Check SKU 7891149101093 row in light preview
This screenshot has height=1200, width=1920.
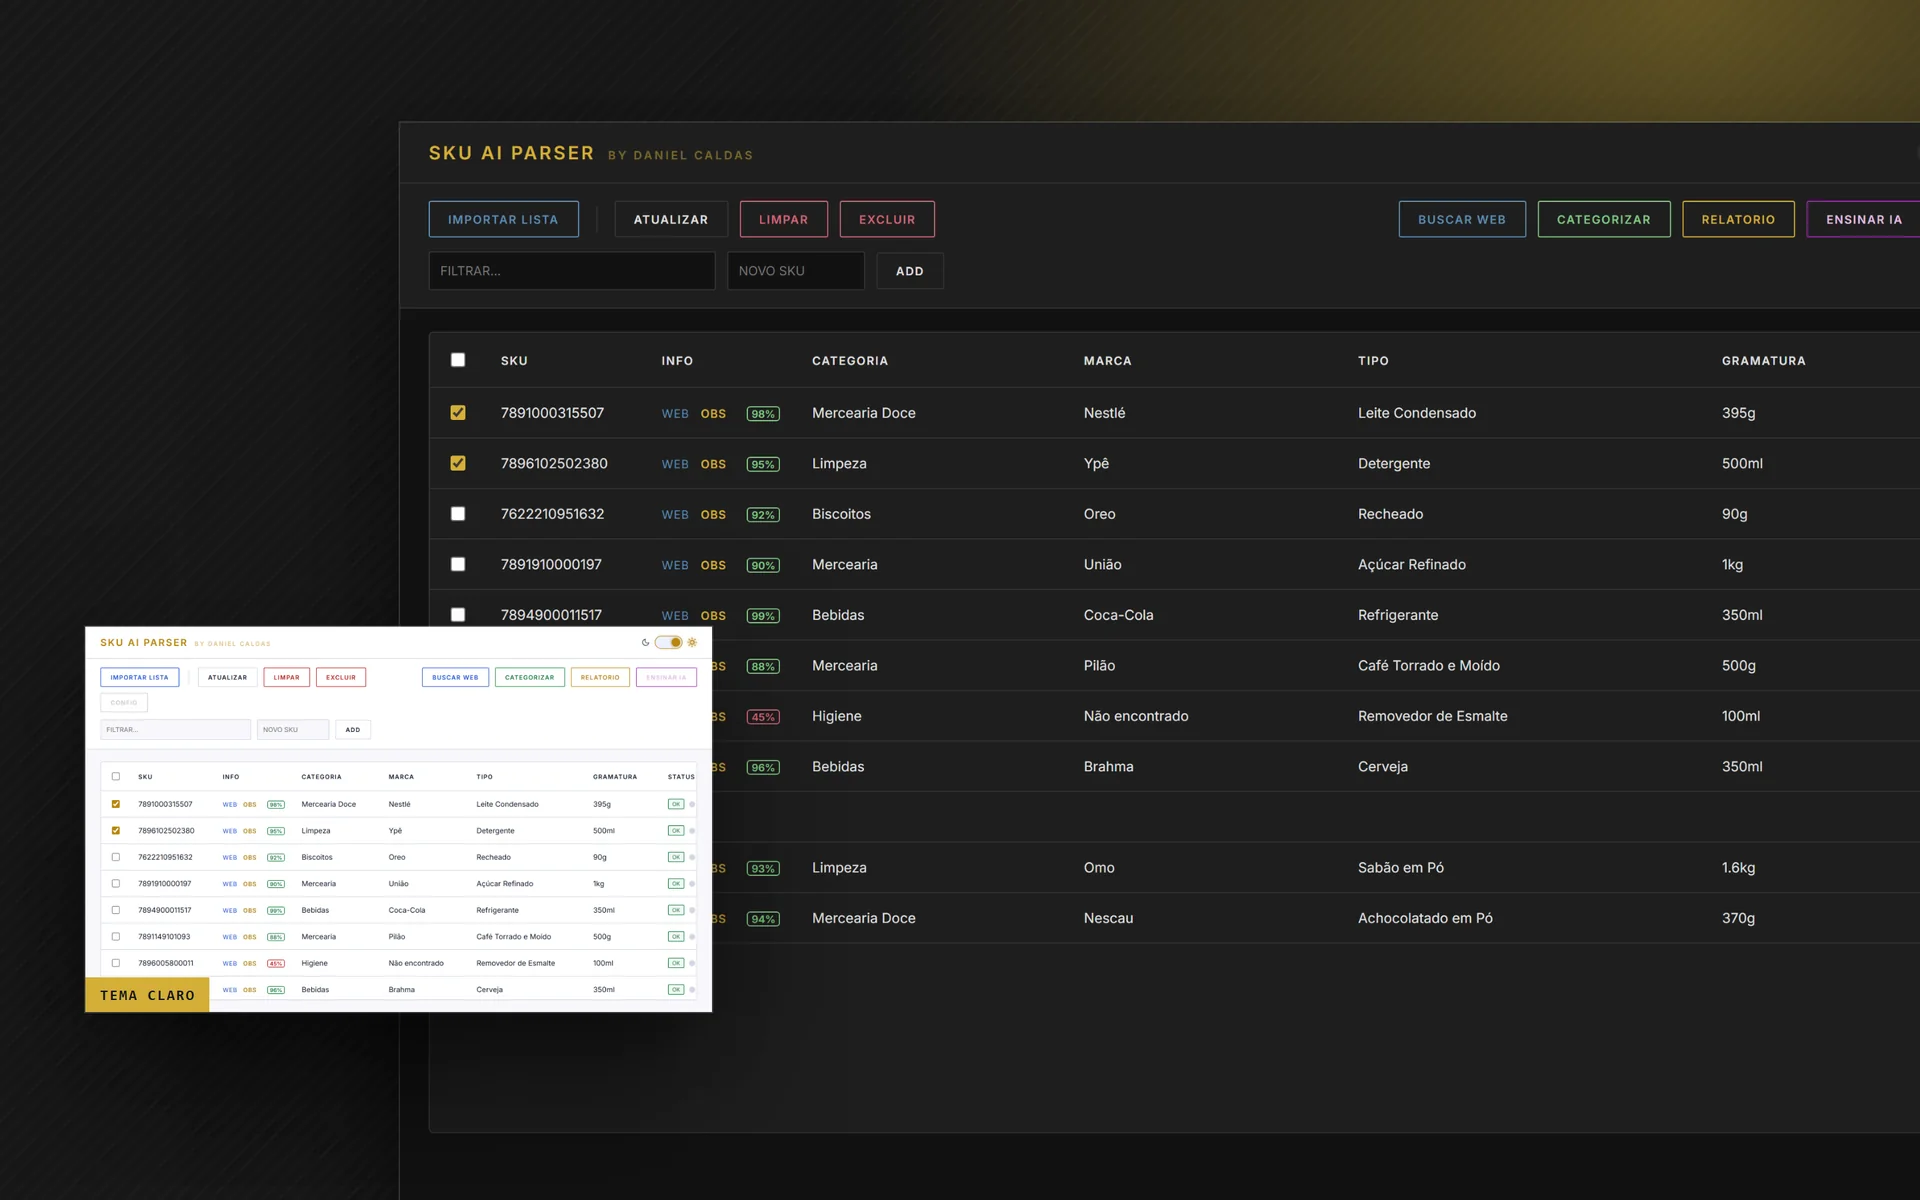116,937
